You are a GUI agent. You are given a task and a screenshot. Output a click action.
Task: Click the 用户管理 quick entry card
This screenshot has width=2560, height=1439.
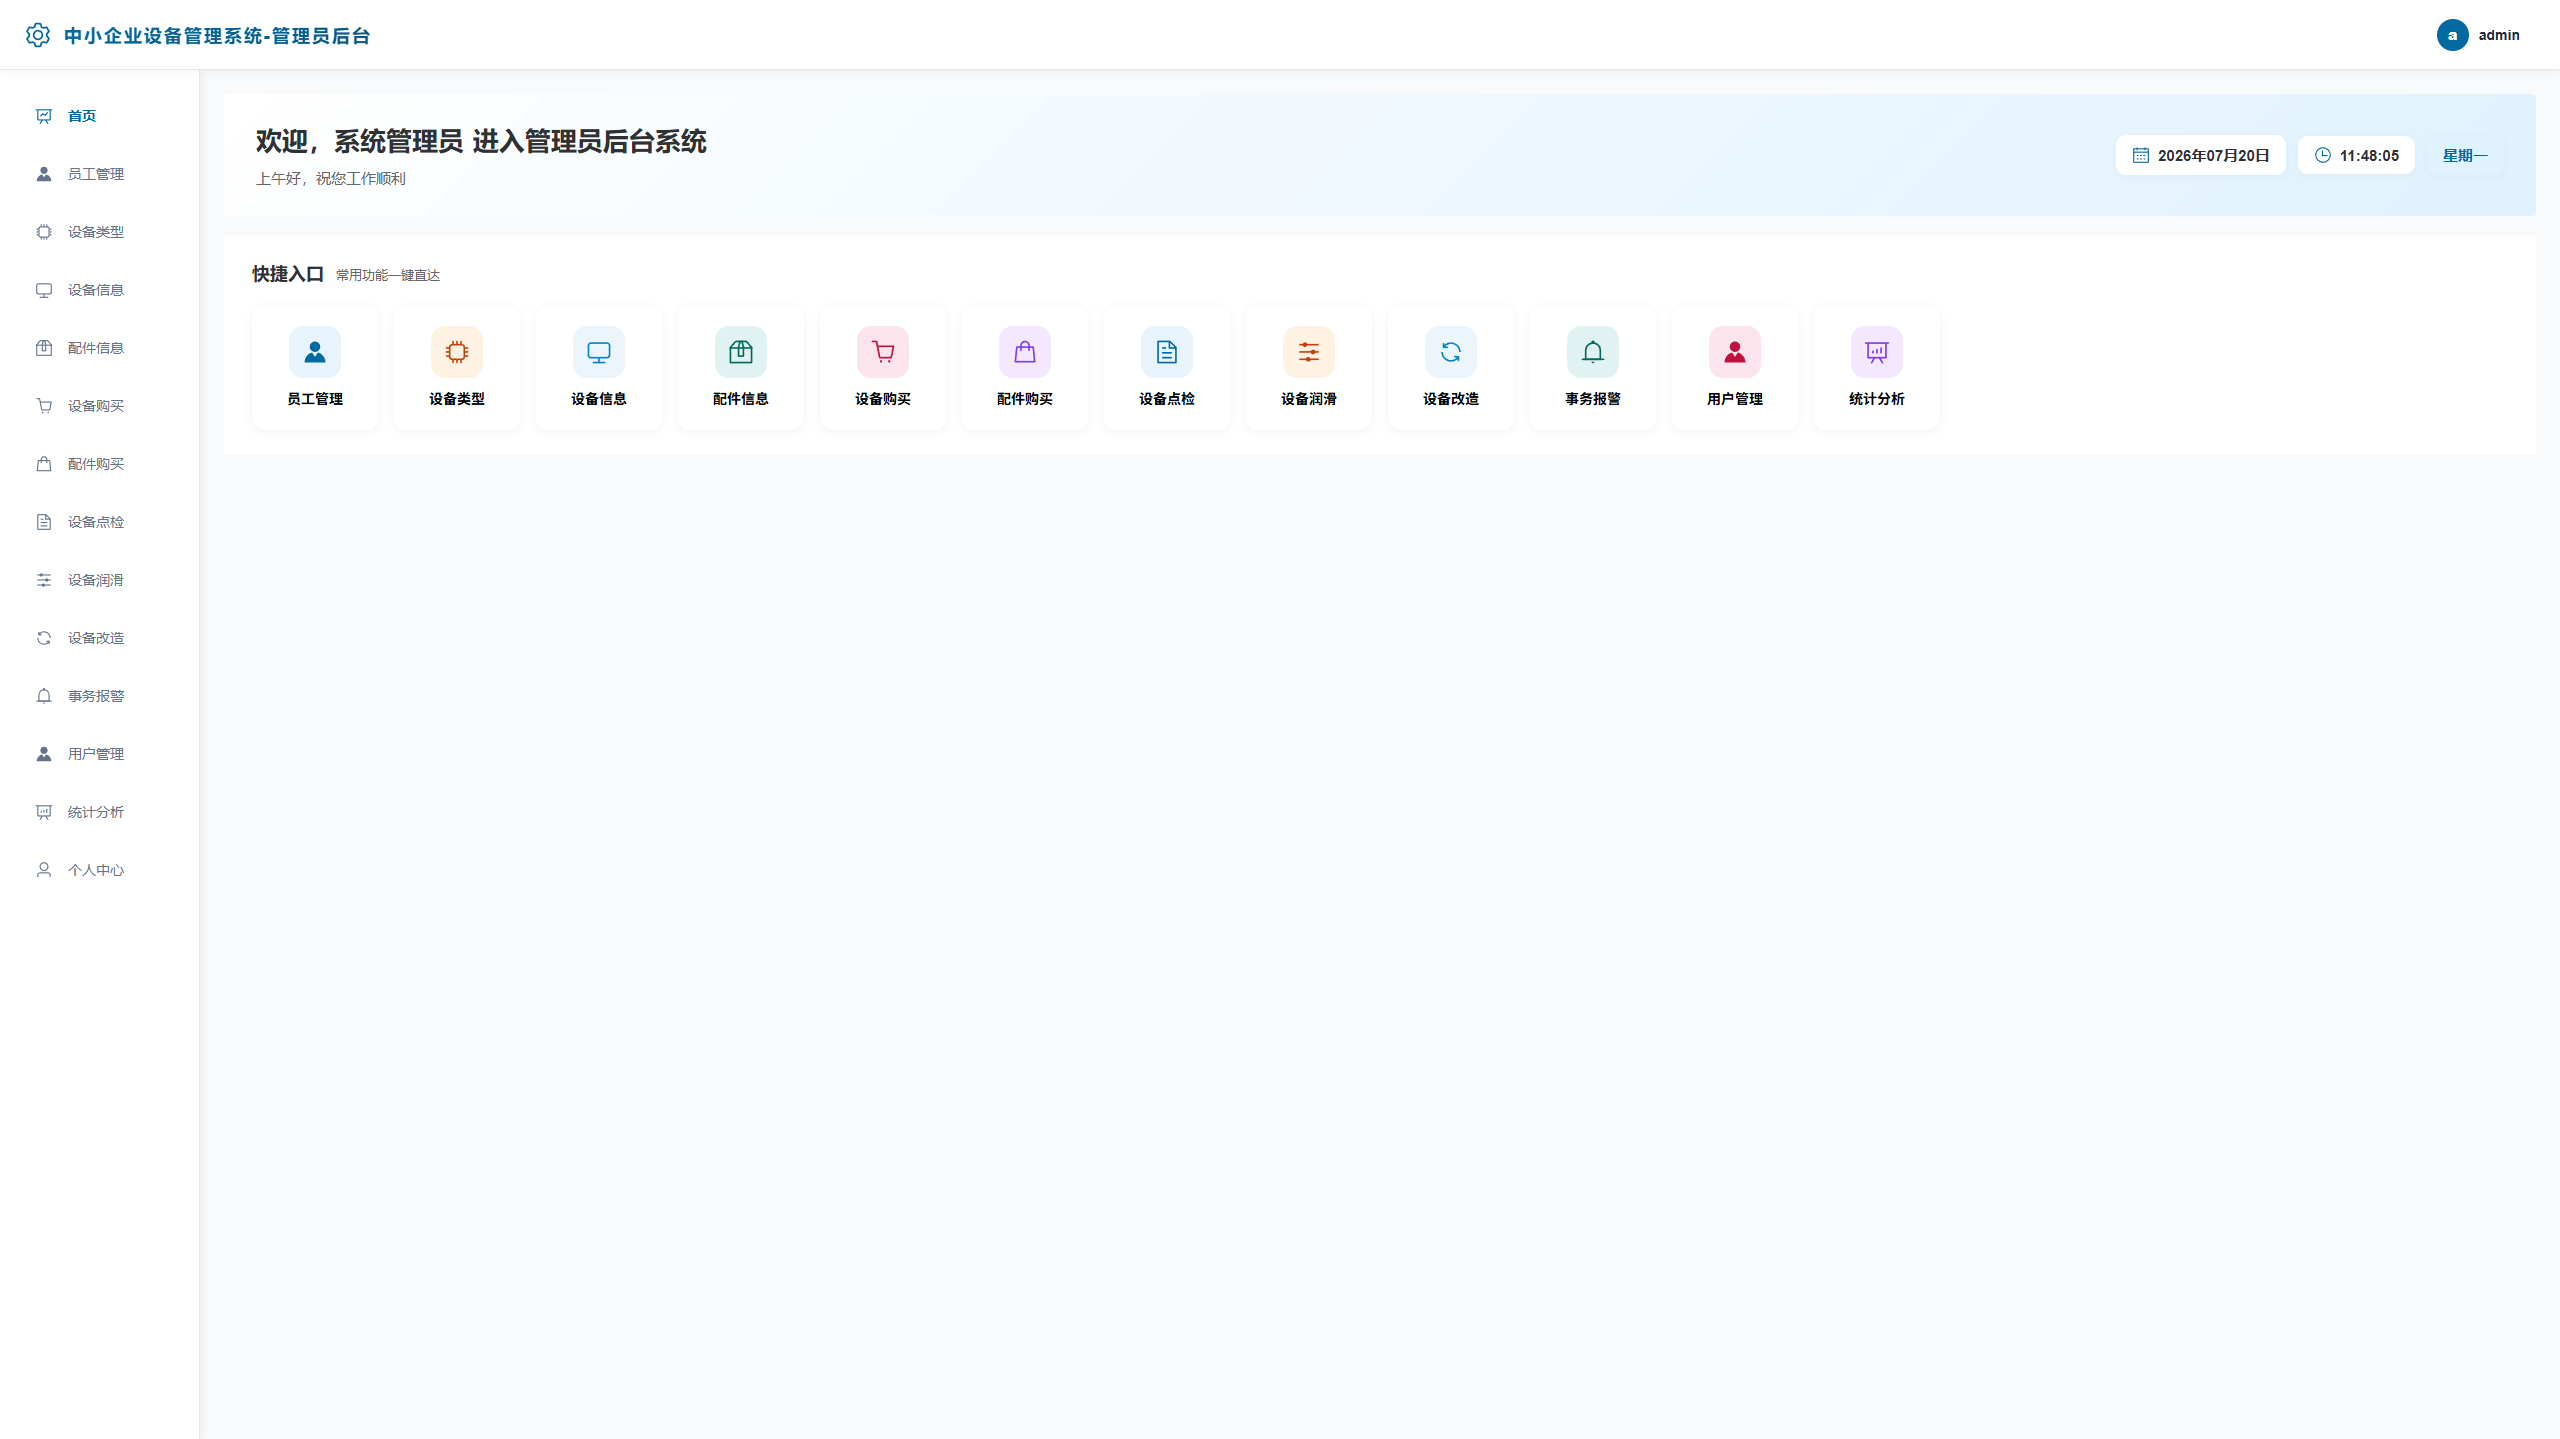[1735, 368]
